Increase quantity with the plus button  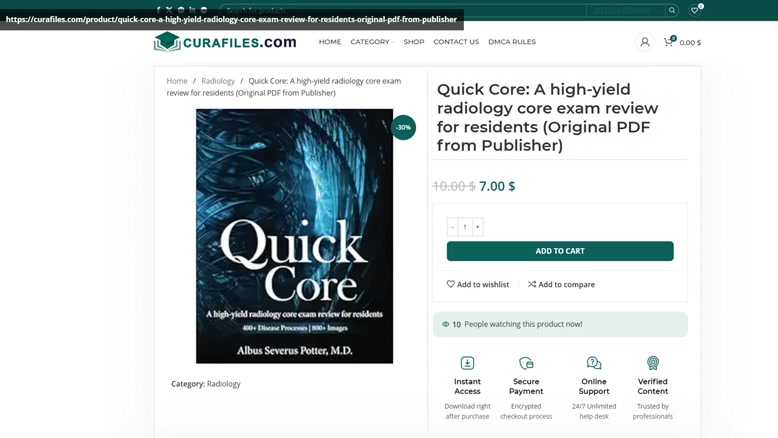coord(478,227)
